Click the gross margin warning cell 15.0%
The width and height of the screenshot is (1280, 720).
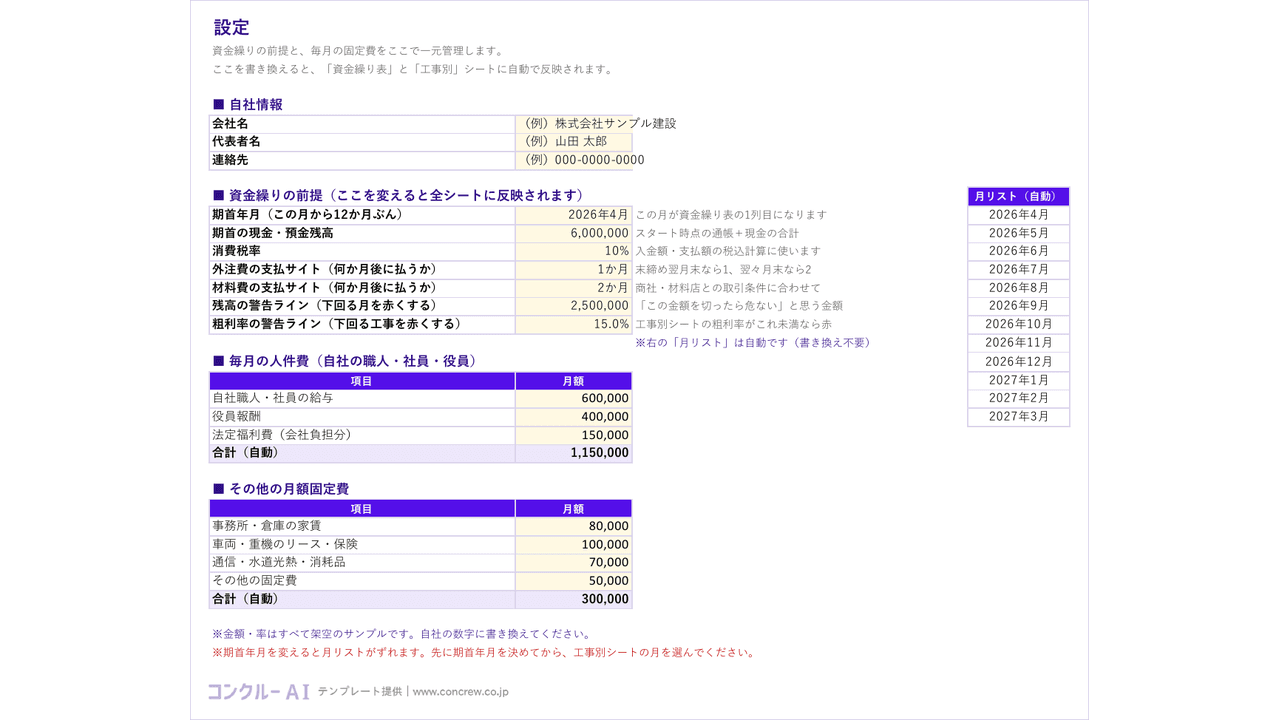574,324
